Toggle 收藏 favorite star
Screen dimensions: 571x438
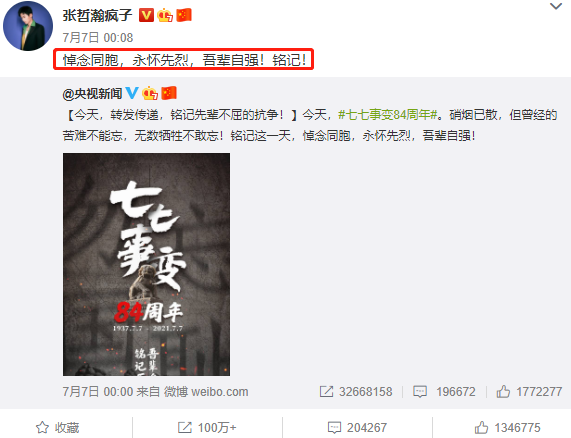click(x=58, y=427)
